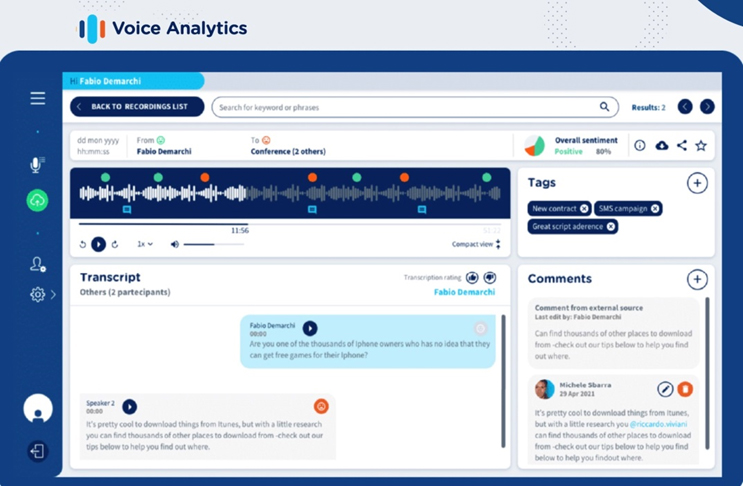Click the 'Results: 2' text
Image resolution: width=743 pixels, height=486 pixels.
tap(648, 108)
